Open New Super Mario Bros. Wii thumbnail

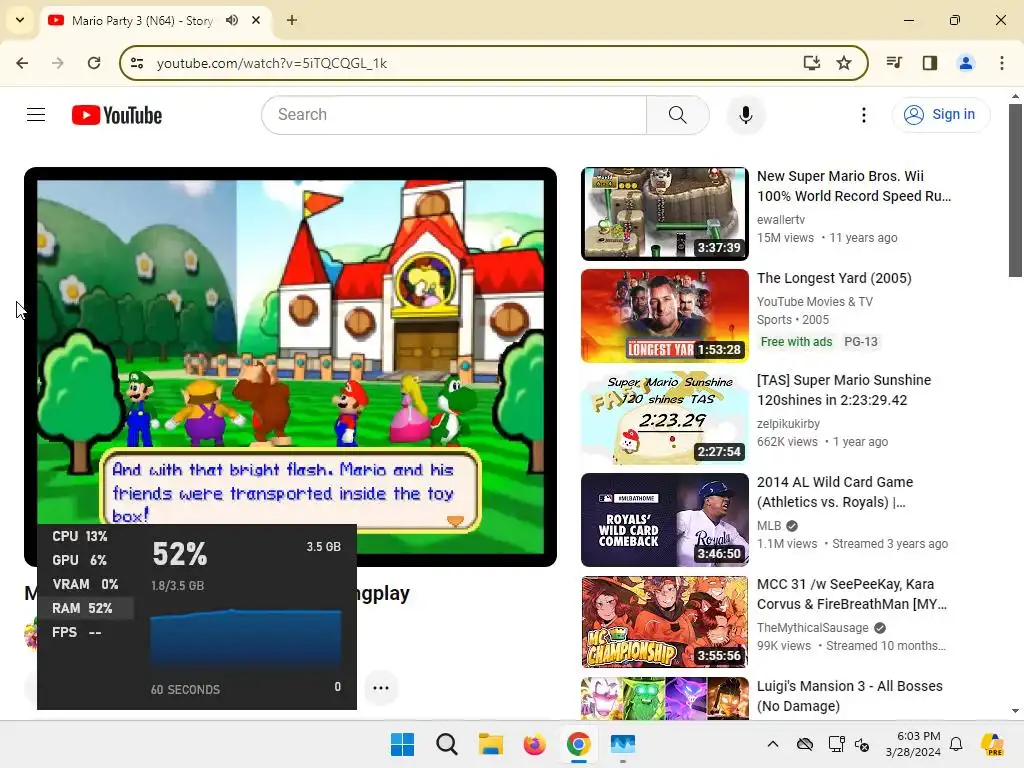coord(664,214)
